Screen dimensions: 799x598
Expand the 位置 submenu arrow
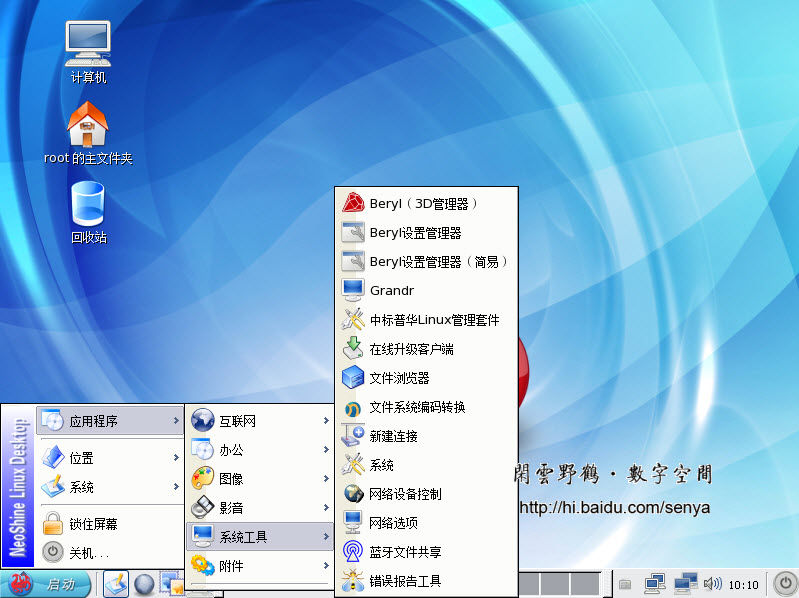176,457
